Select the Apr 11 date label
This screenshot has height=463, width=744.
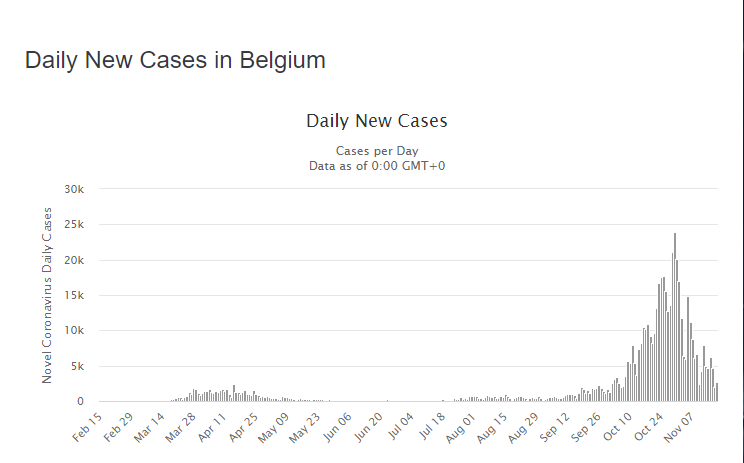tap(213, 427)
